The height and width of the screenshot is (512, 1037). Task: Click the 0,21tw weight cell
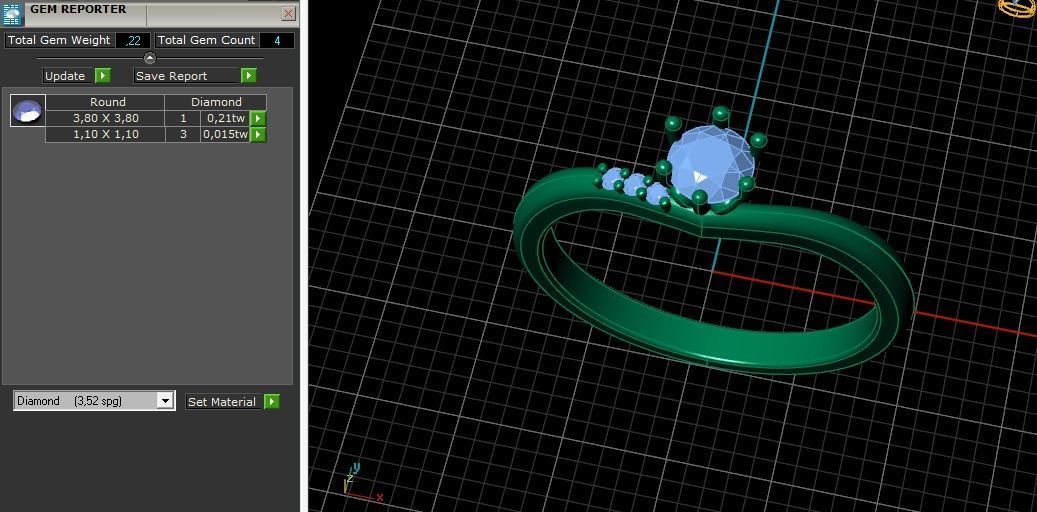(225, 118)
